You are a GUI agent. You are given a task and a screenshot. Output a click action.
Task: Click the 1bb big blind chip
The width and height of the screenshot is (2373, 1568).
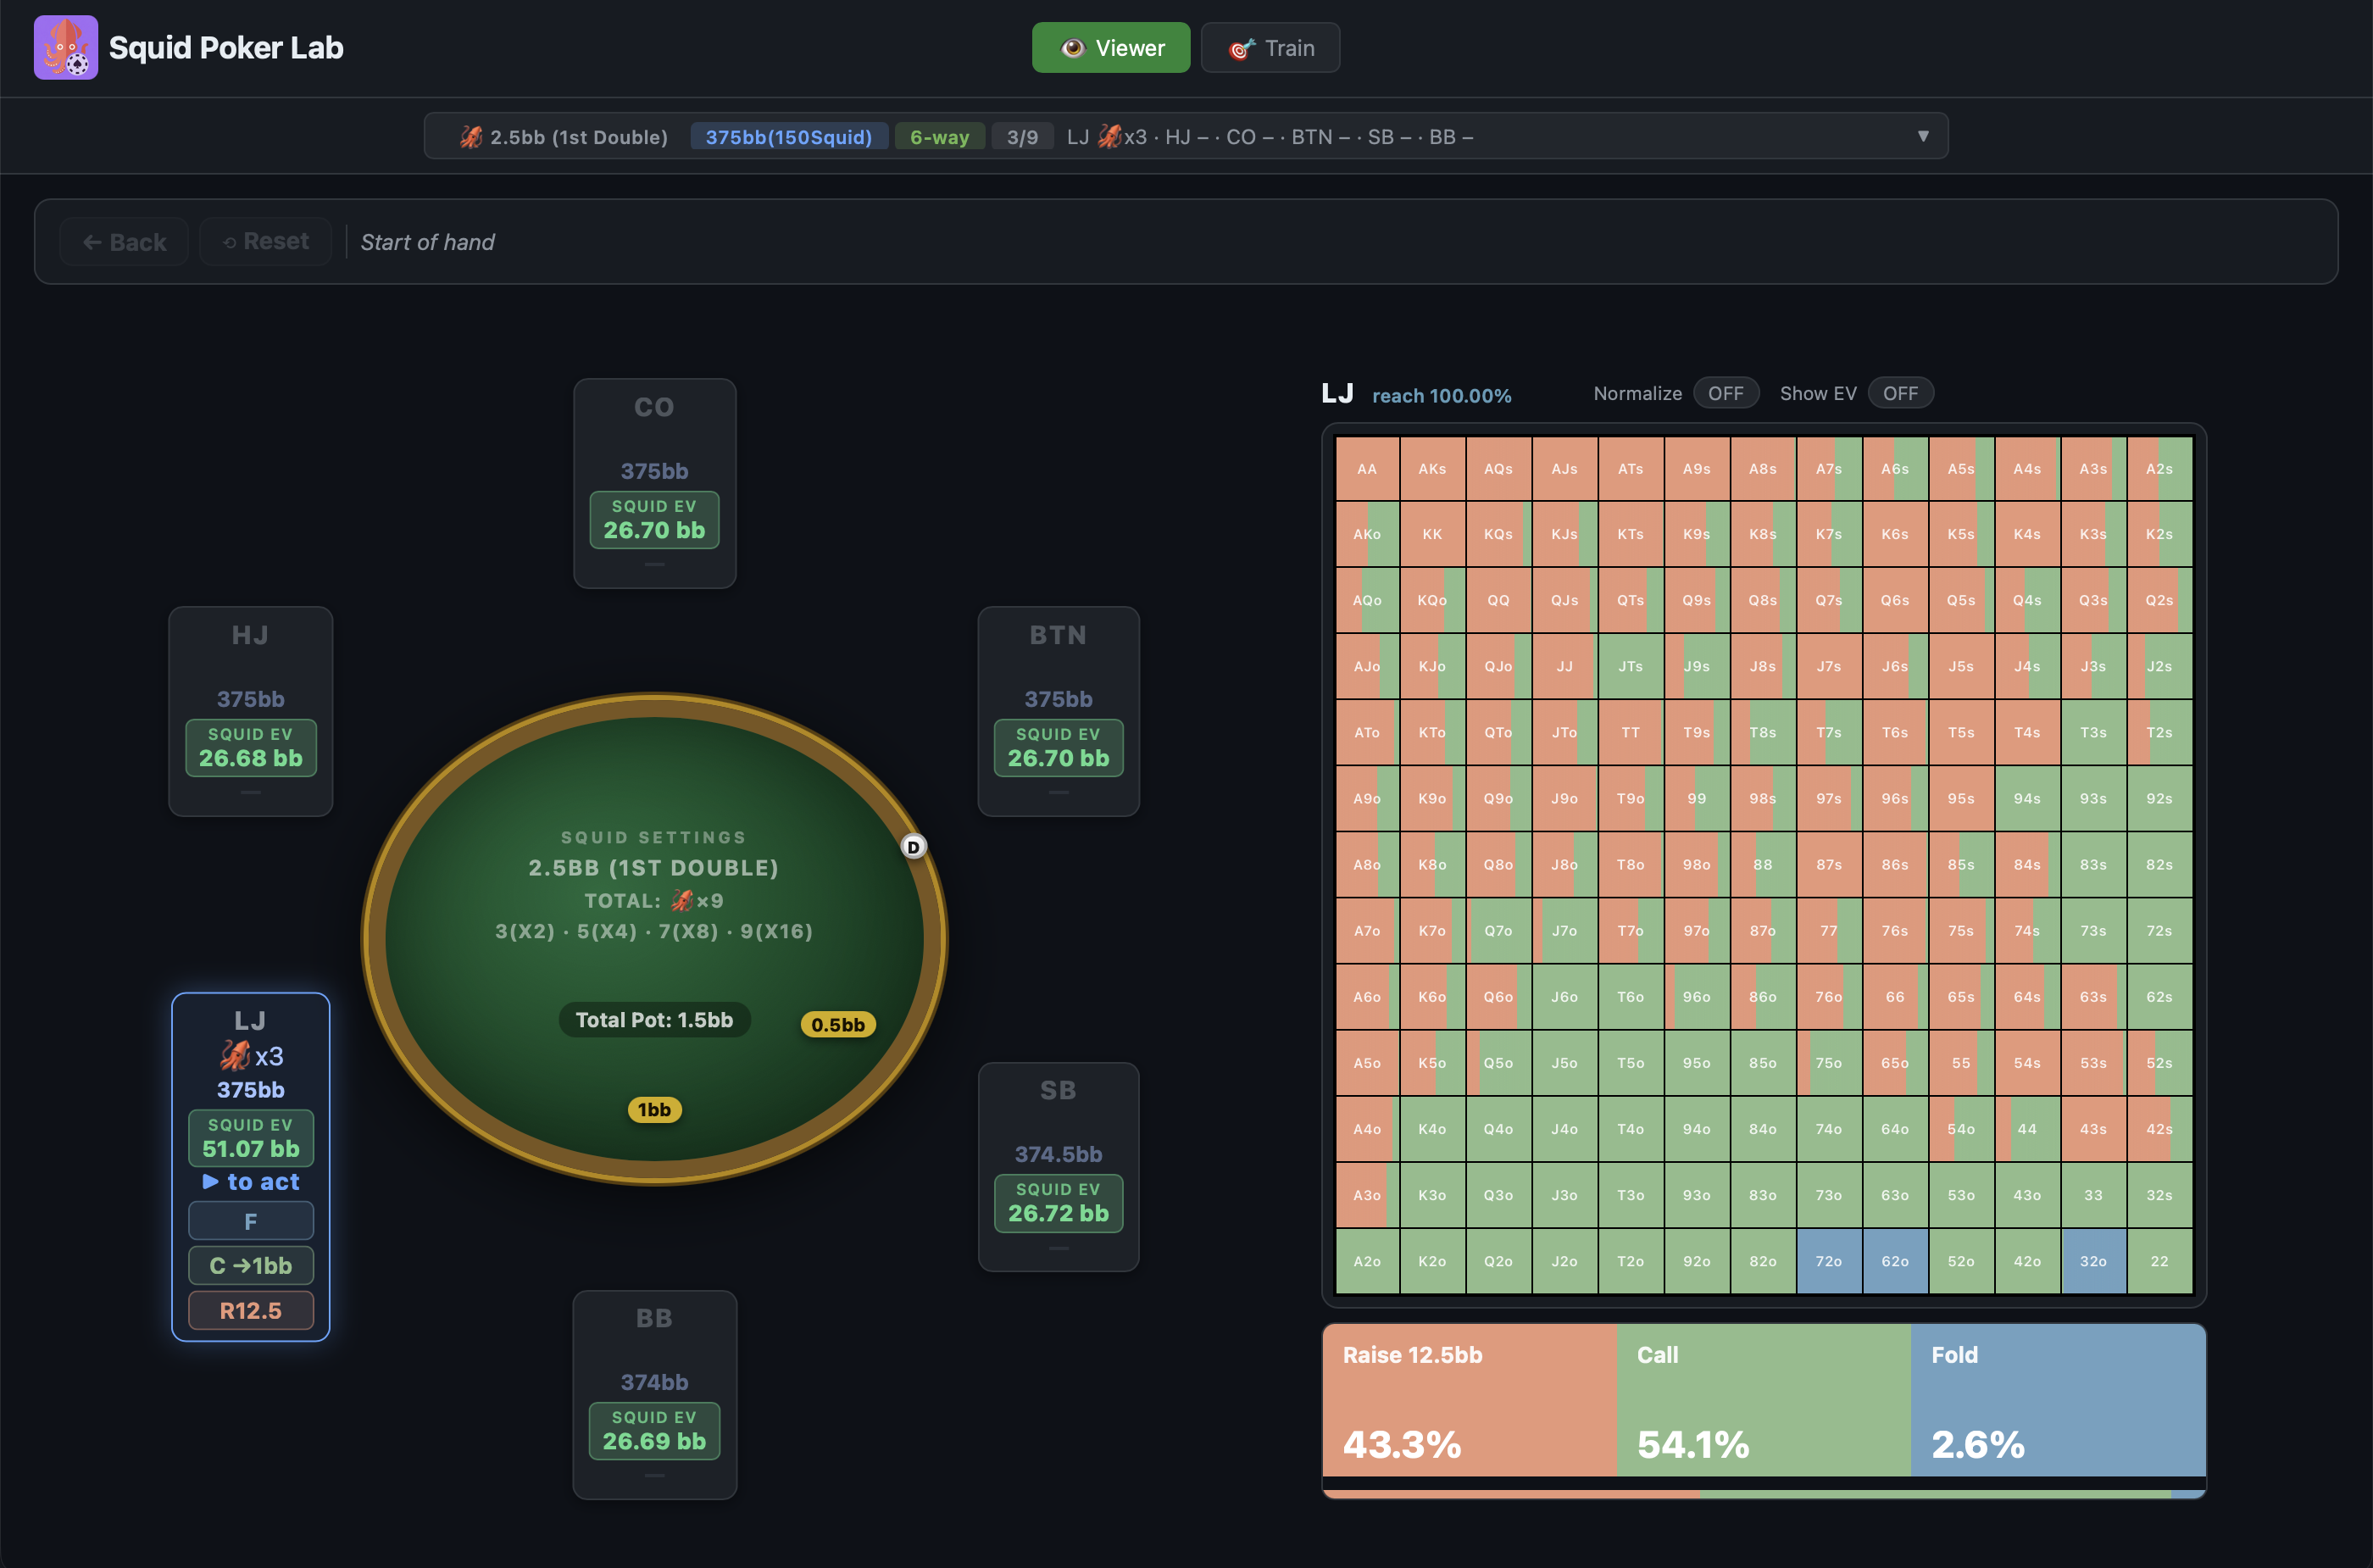click(654, 1109)
